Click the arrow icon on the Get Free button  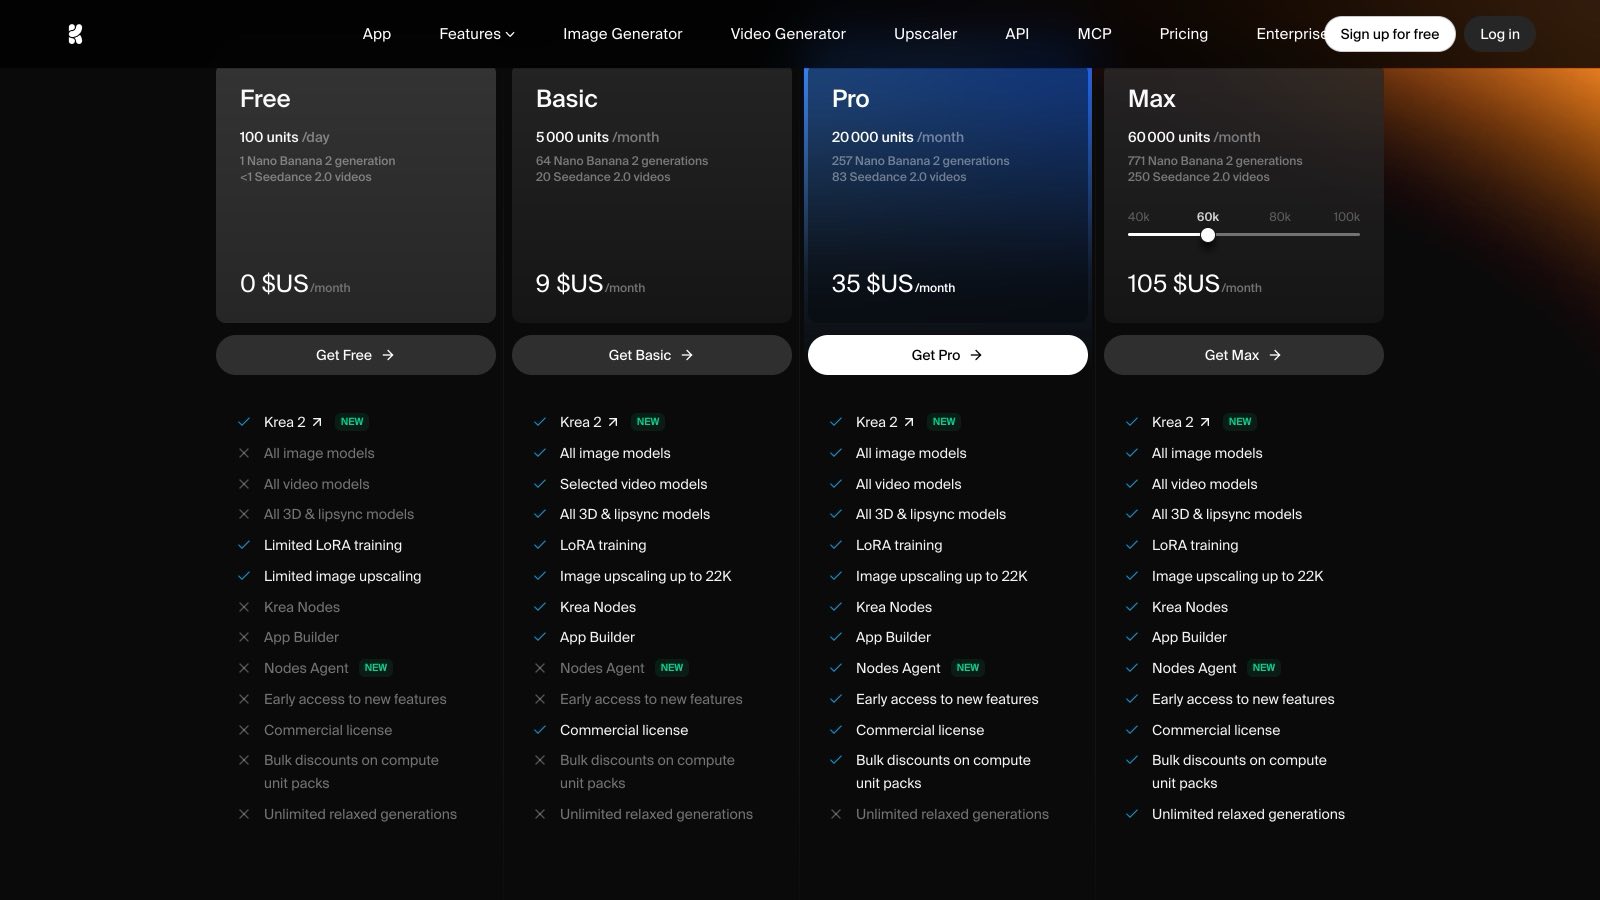(388, 355)
